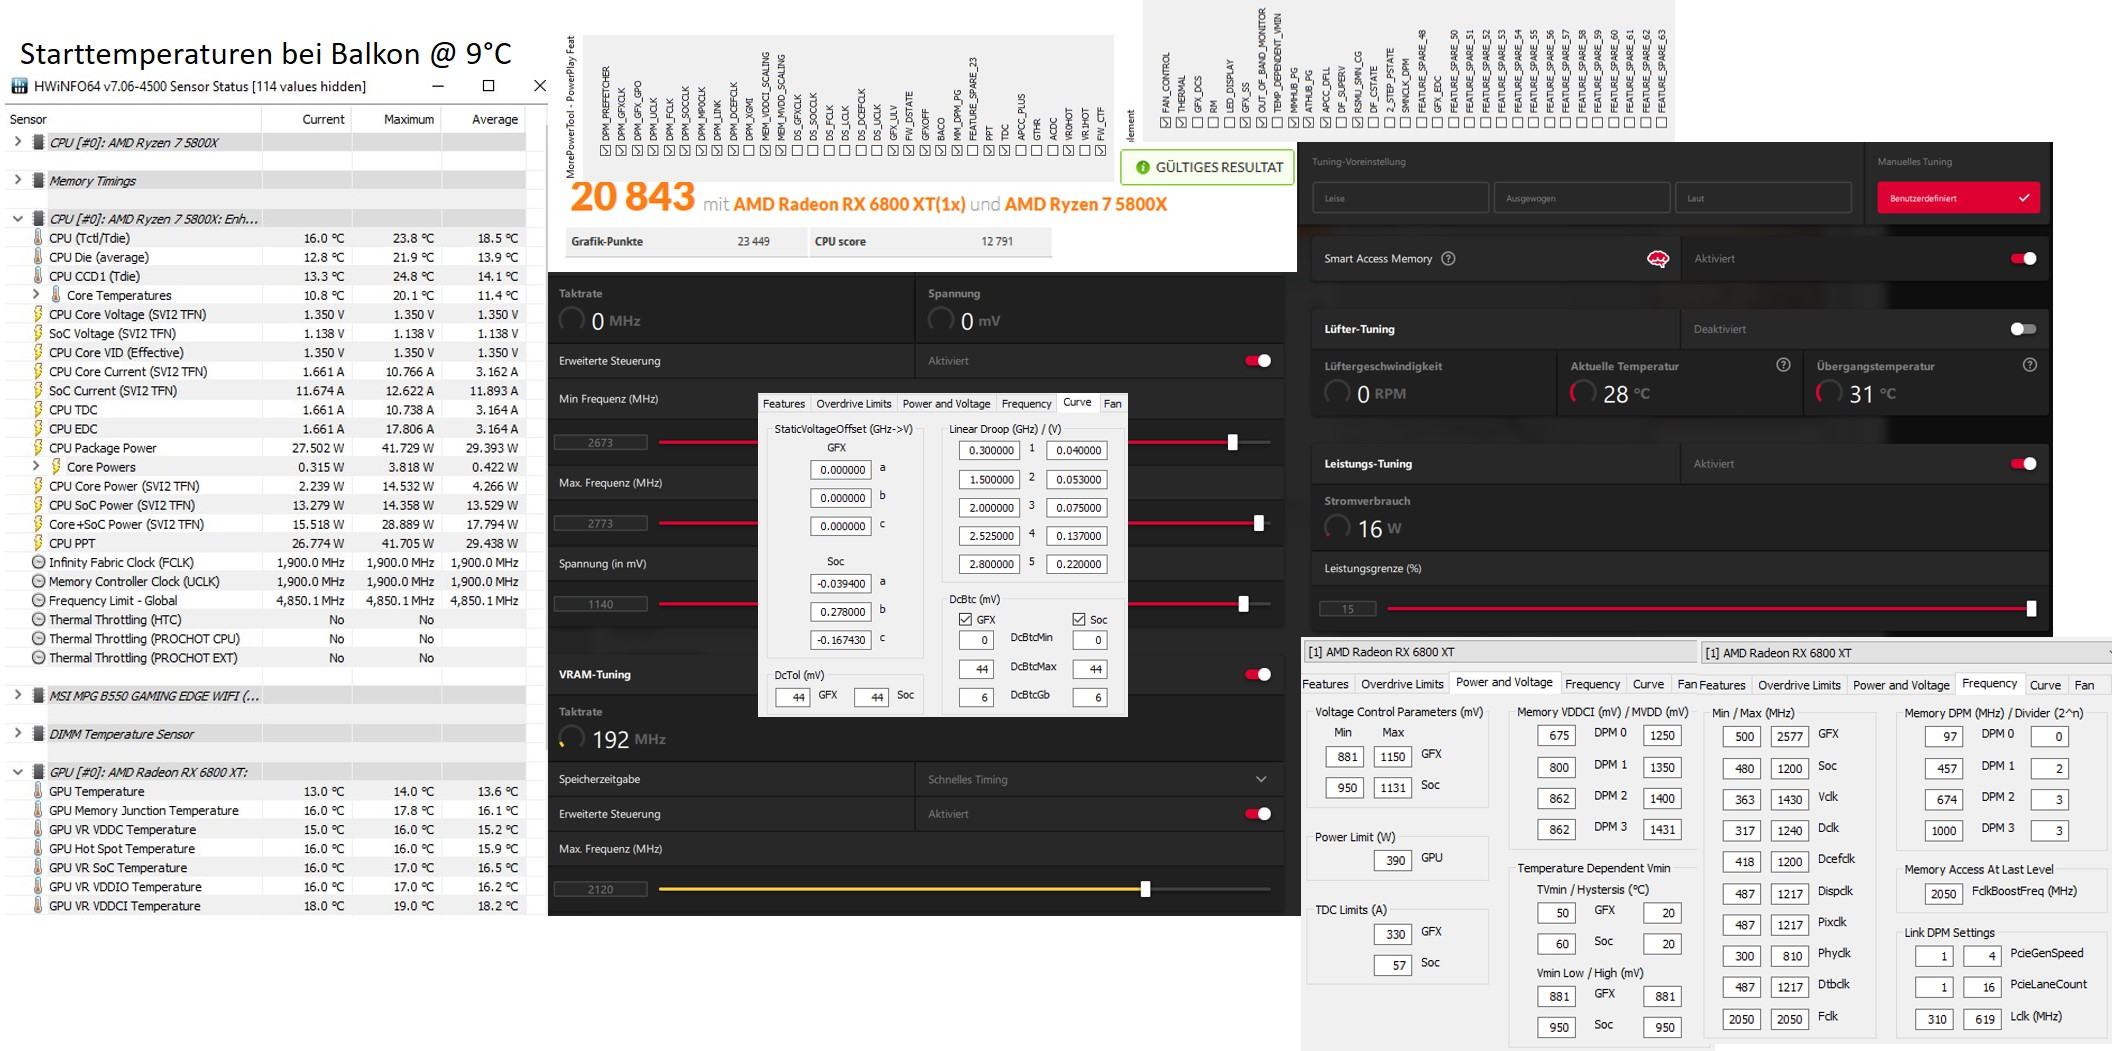
Task: Click chip icon of Memory Timings row
Action: click(x=38, y=181)
